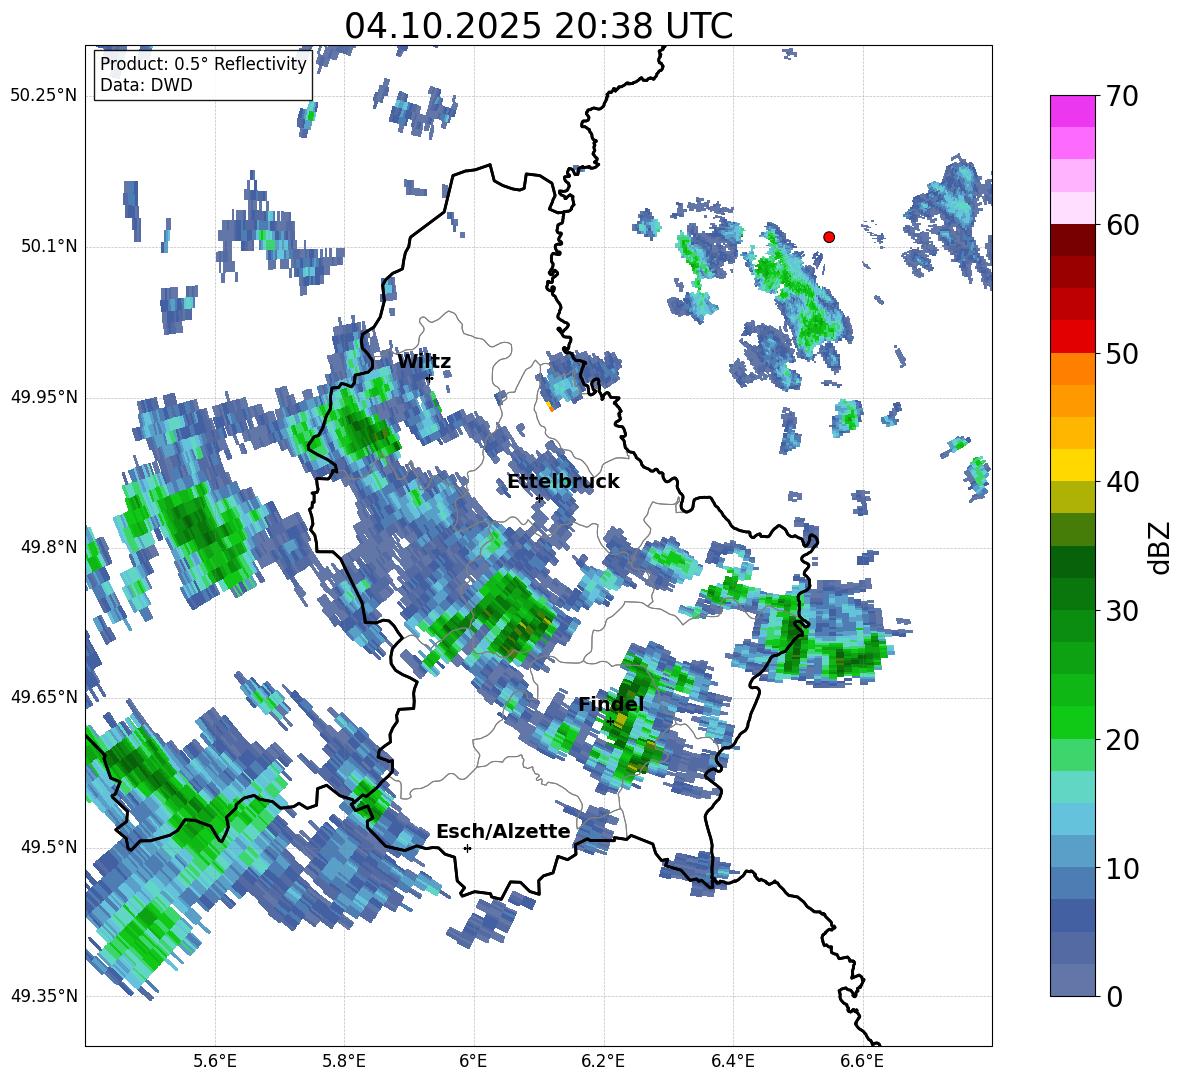Click the 50.1°N latitude label
The width and height of the screenshot is (1184, 1081).
[x=48, y=246]
